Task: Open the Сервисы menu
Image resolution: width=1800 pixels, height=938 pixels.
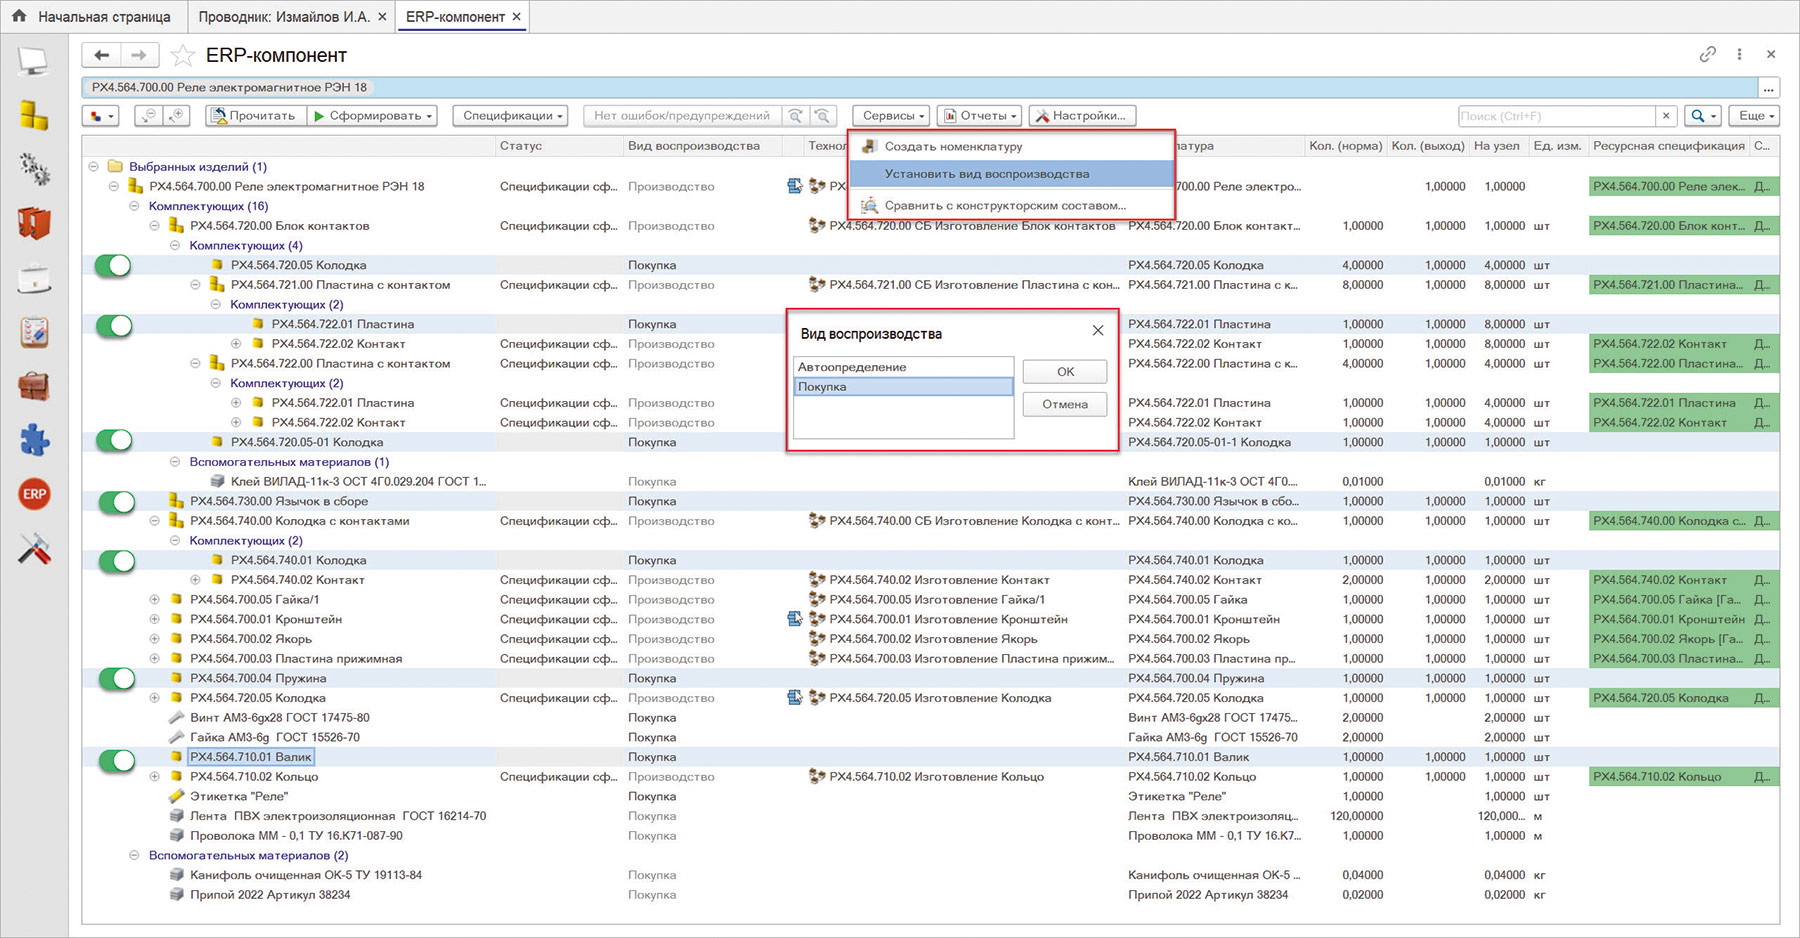Action: pyautogui.click(x=893, y=116)
